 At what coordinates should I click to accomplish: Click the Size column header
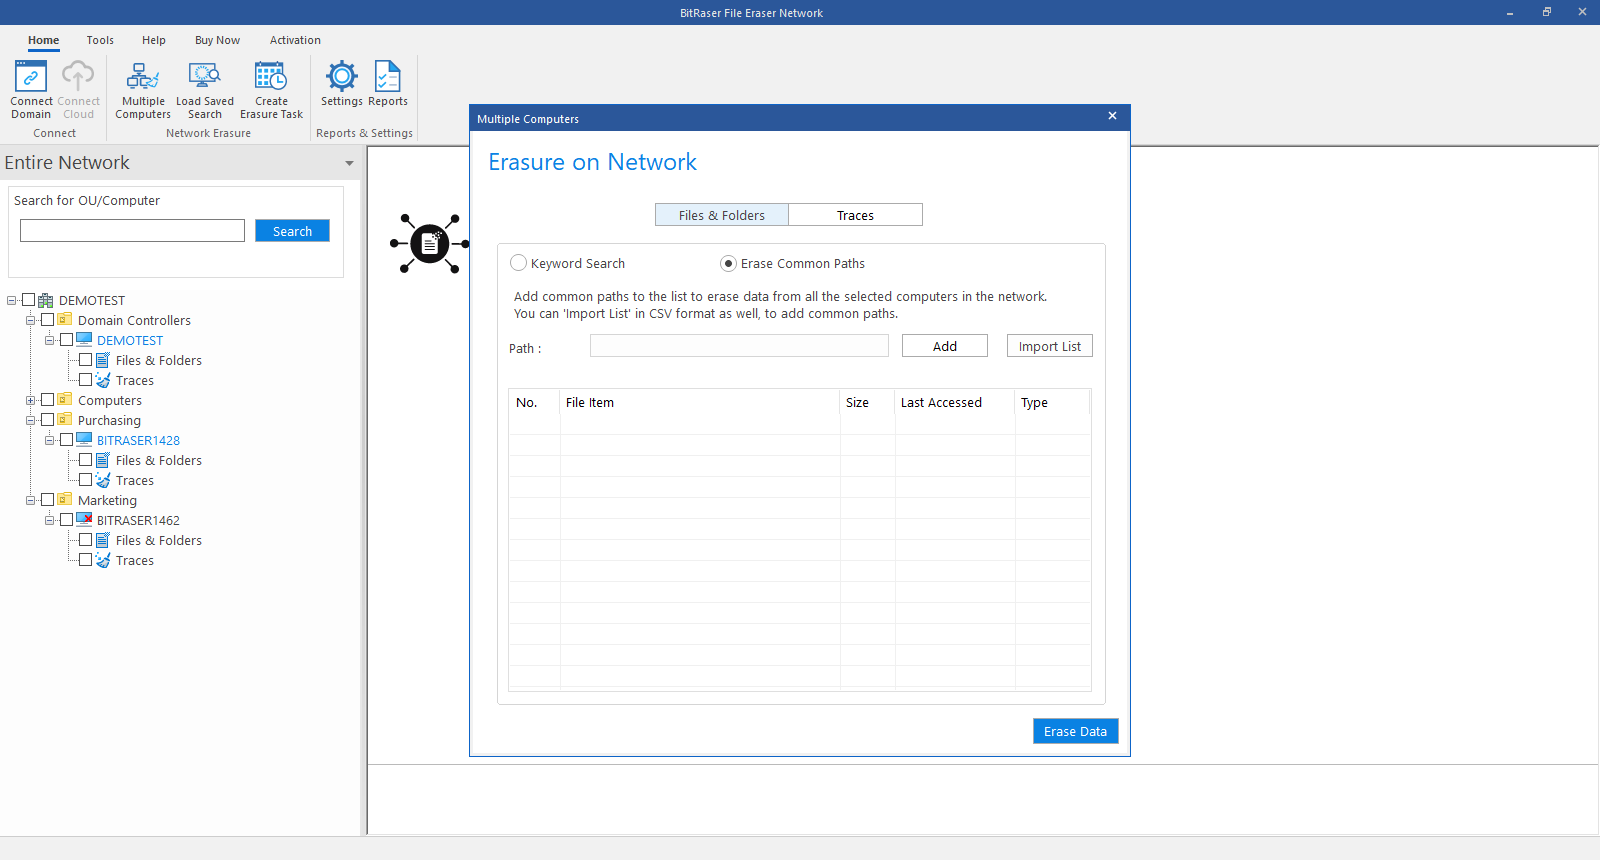pos(867,402)
